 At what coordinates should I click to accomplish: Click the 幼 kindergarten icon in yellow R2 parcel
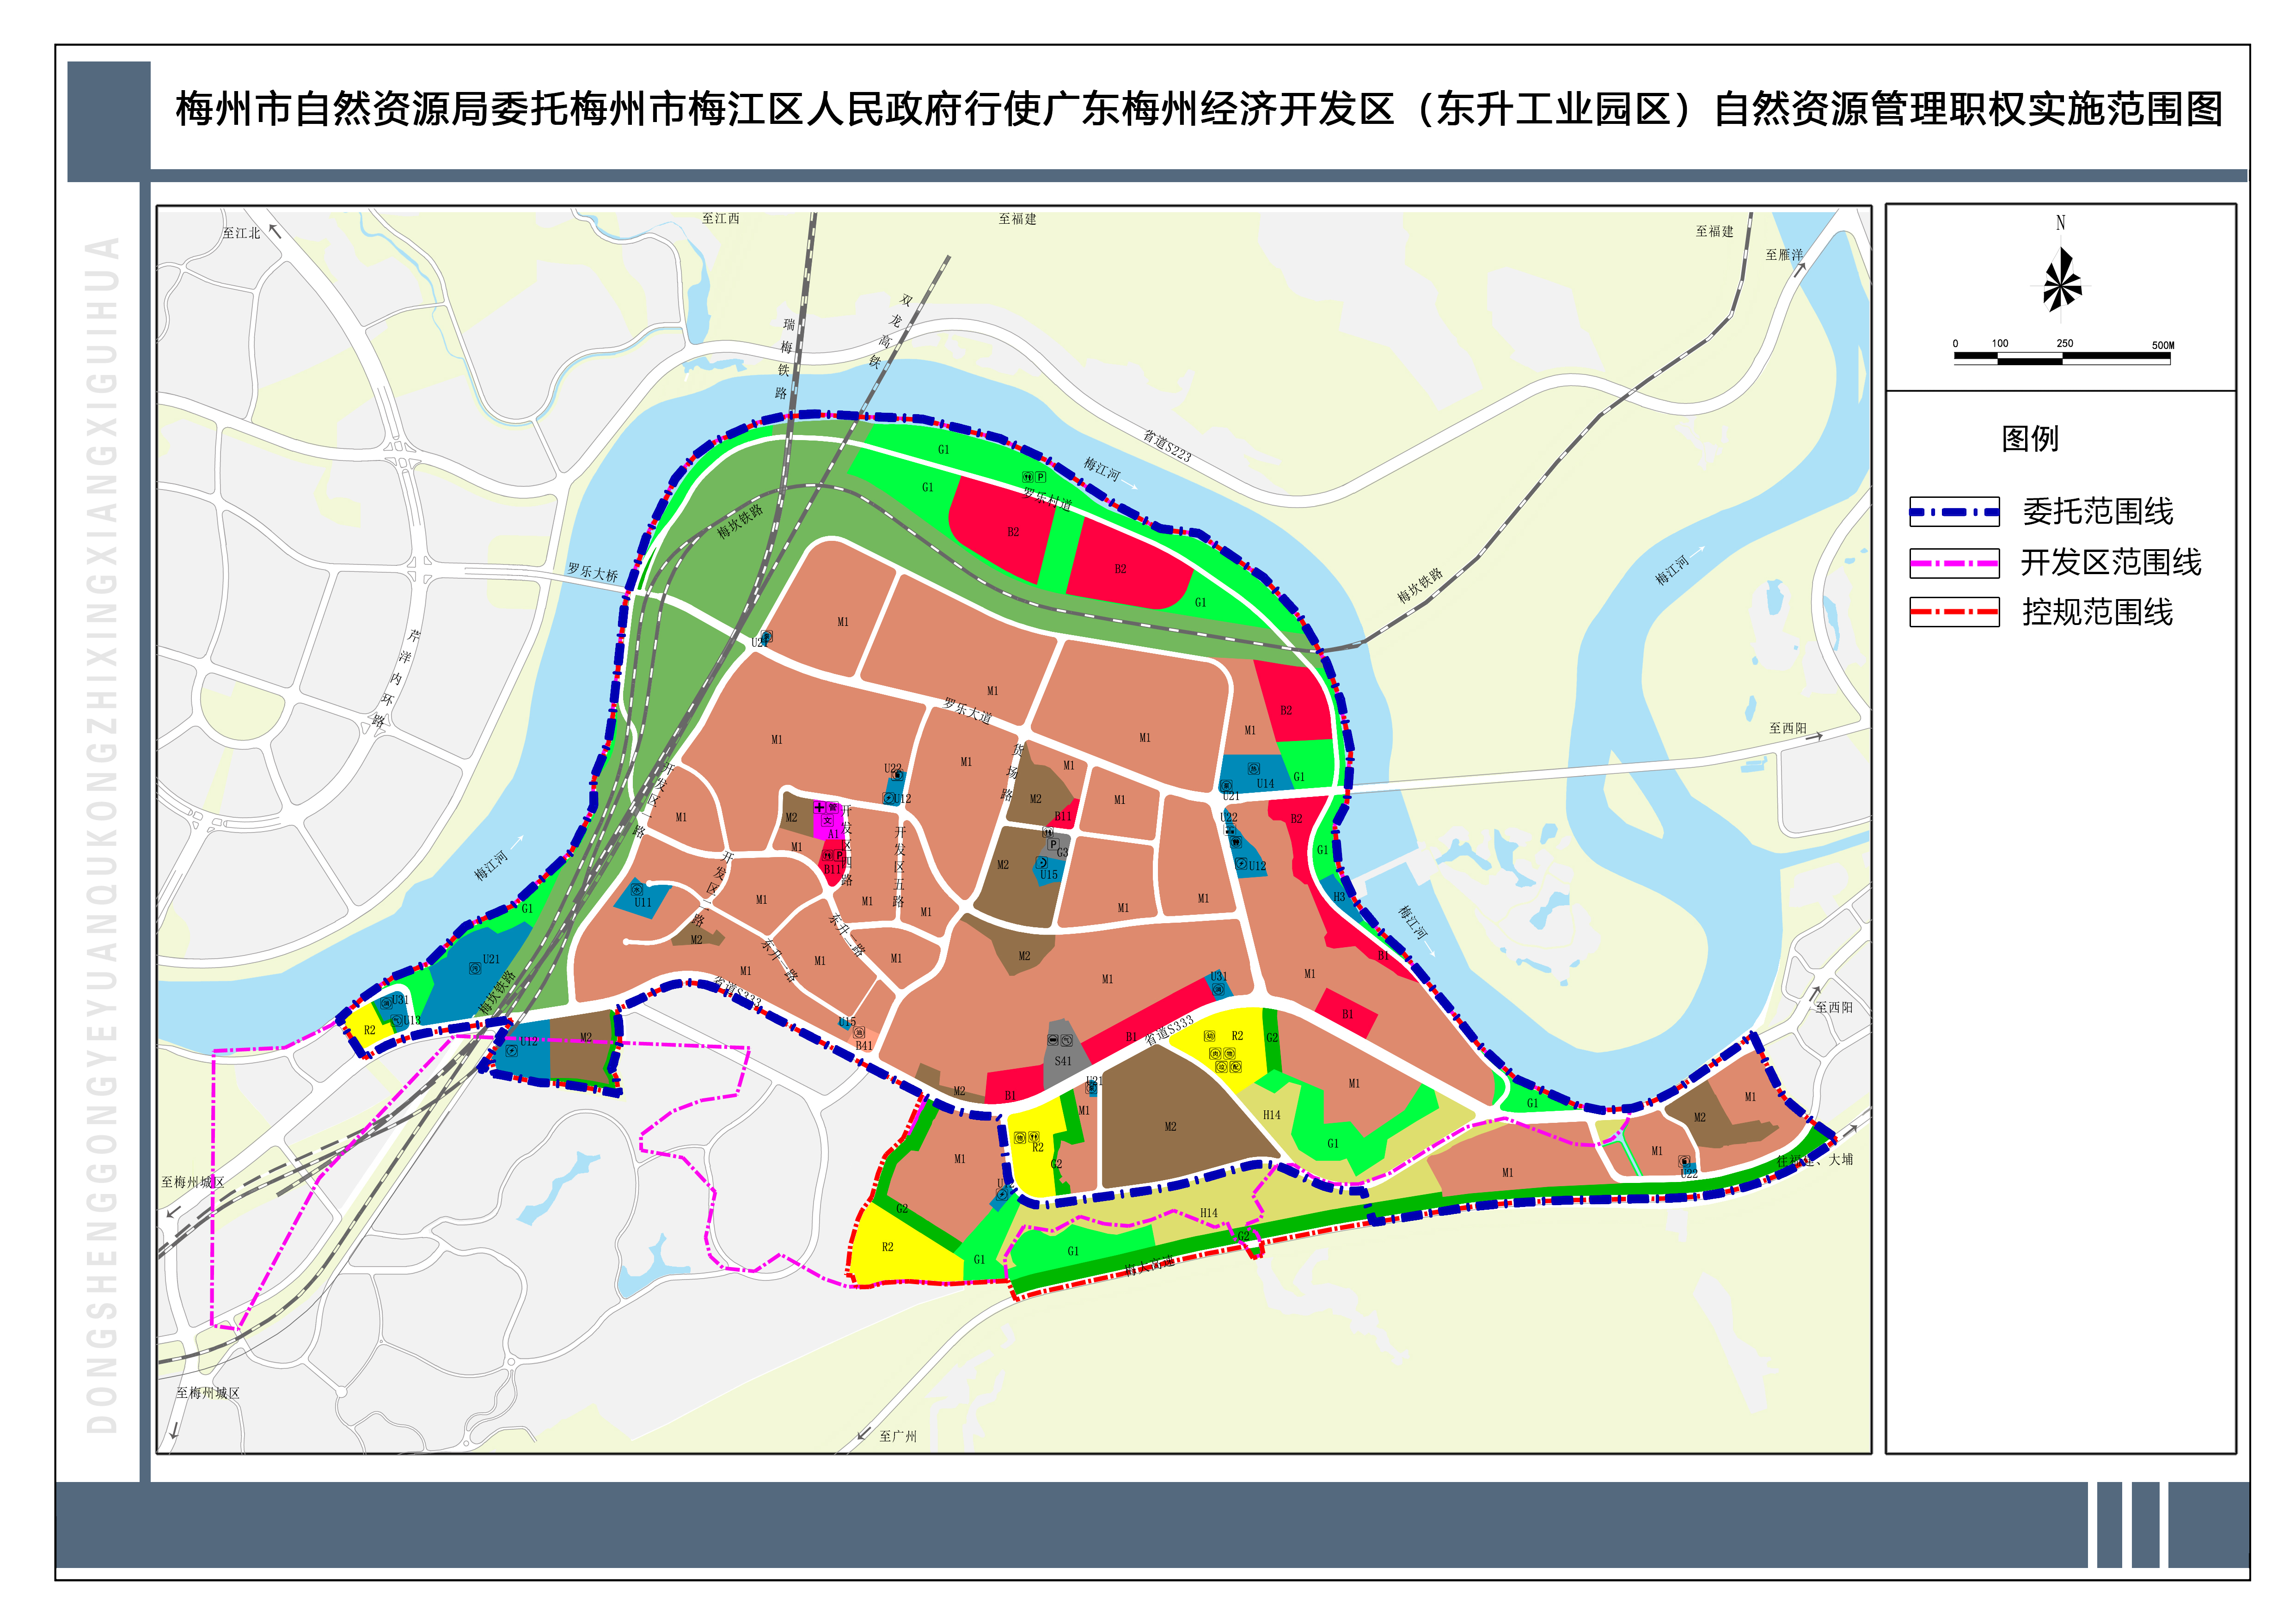1210,1036
